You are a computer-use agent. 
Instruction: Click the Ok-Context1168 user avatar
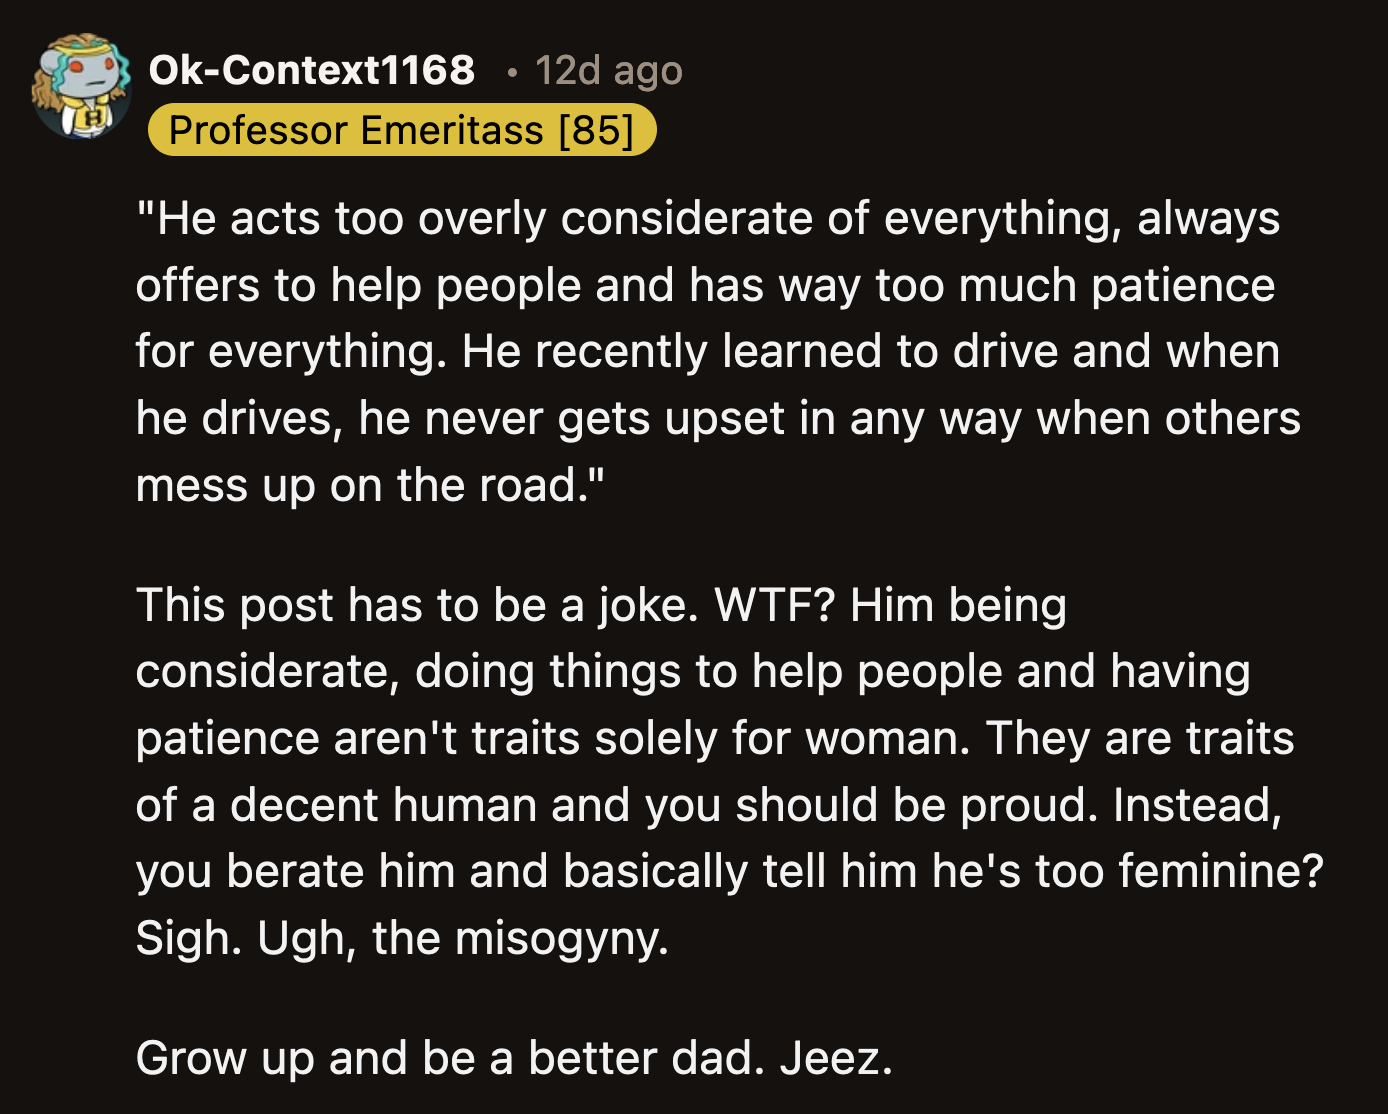coord(82,87)
